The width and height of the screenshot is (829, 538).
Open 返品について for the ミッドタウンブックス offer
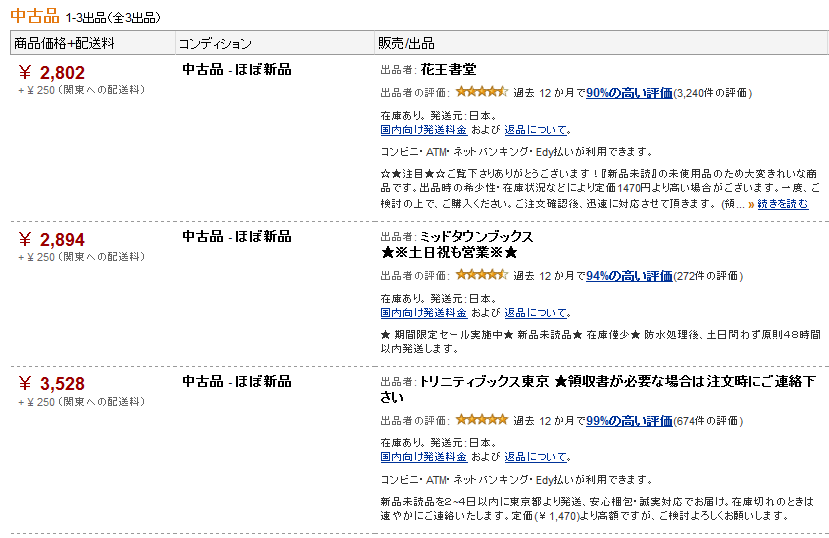click(535, 313)
